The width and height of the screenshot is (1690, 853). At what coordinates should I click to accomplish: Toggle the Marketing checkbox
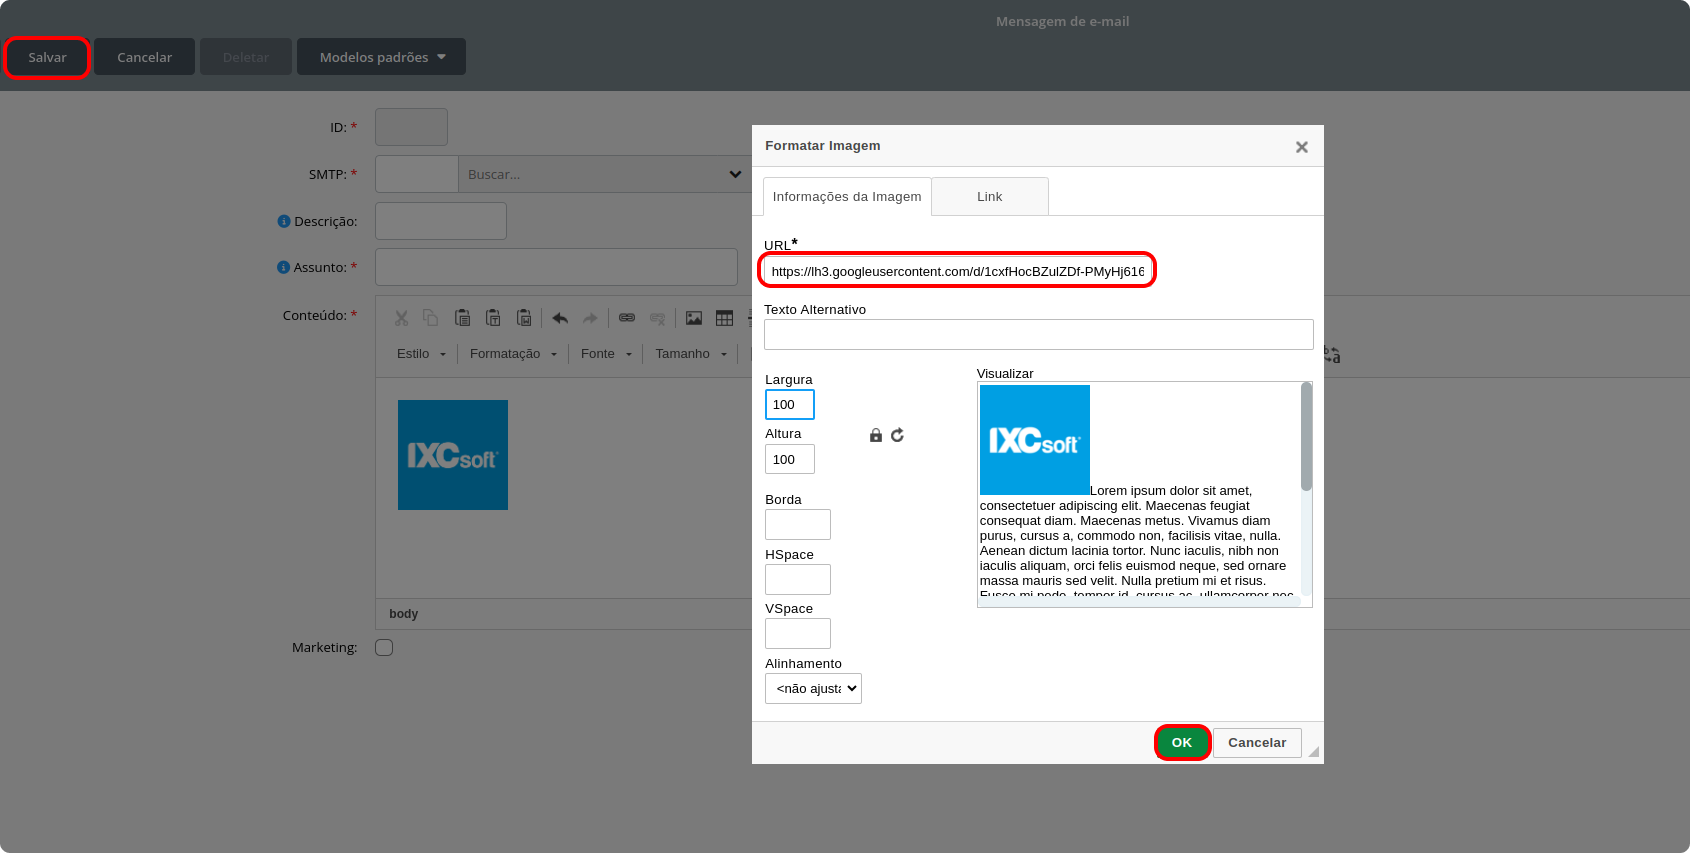[x=384, y=647]
